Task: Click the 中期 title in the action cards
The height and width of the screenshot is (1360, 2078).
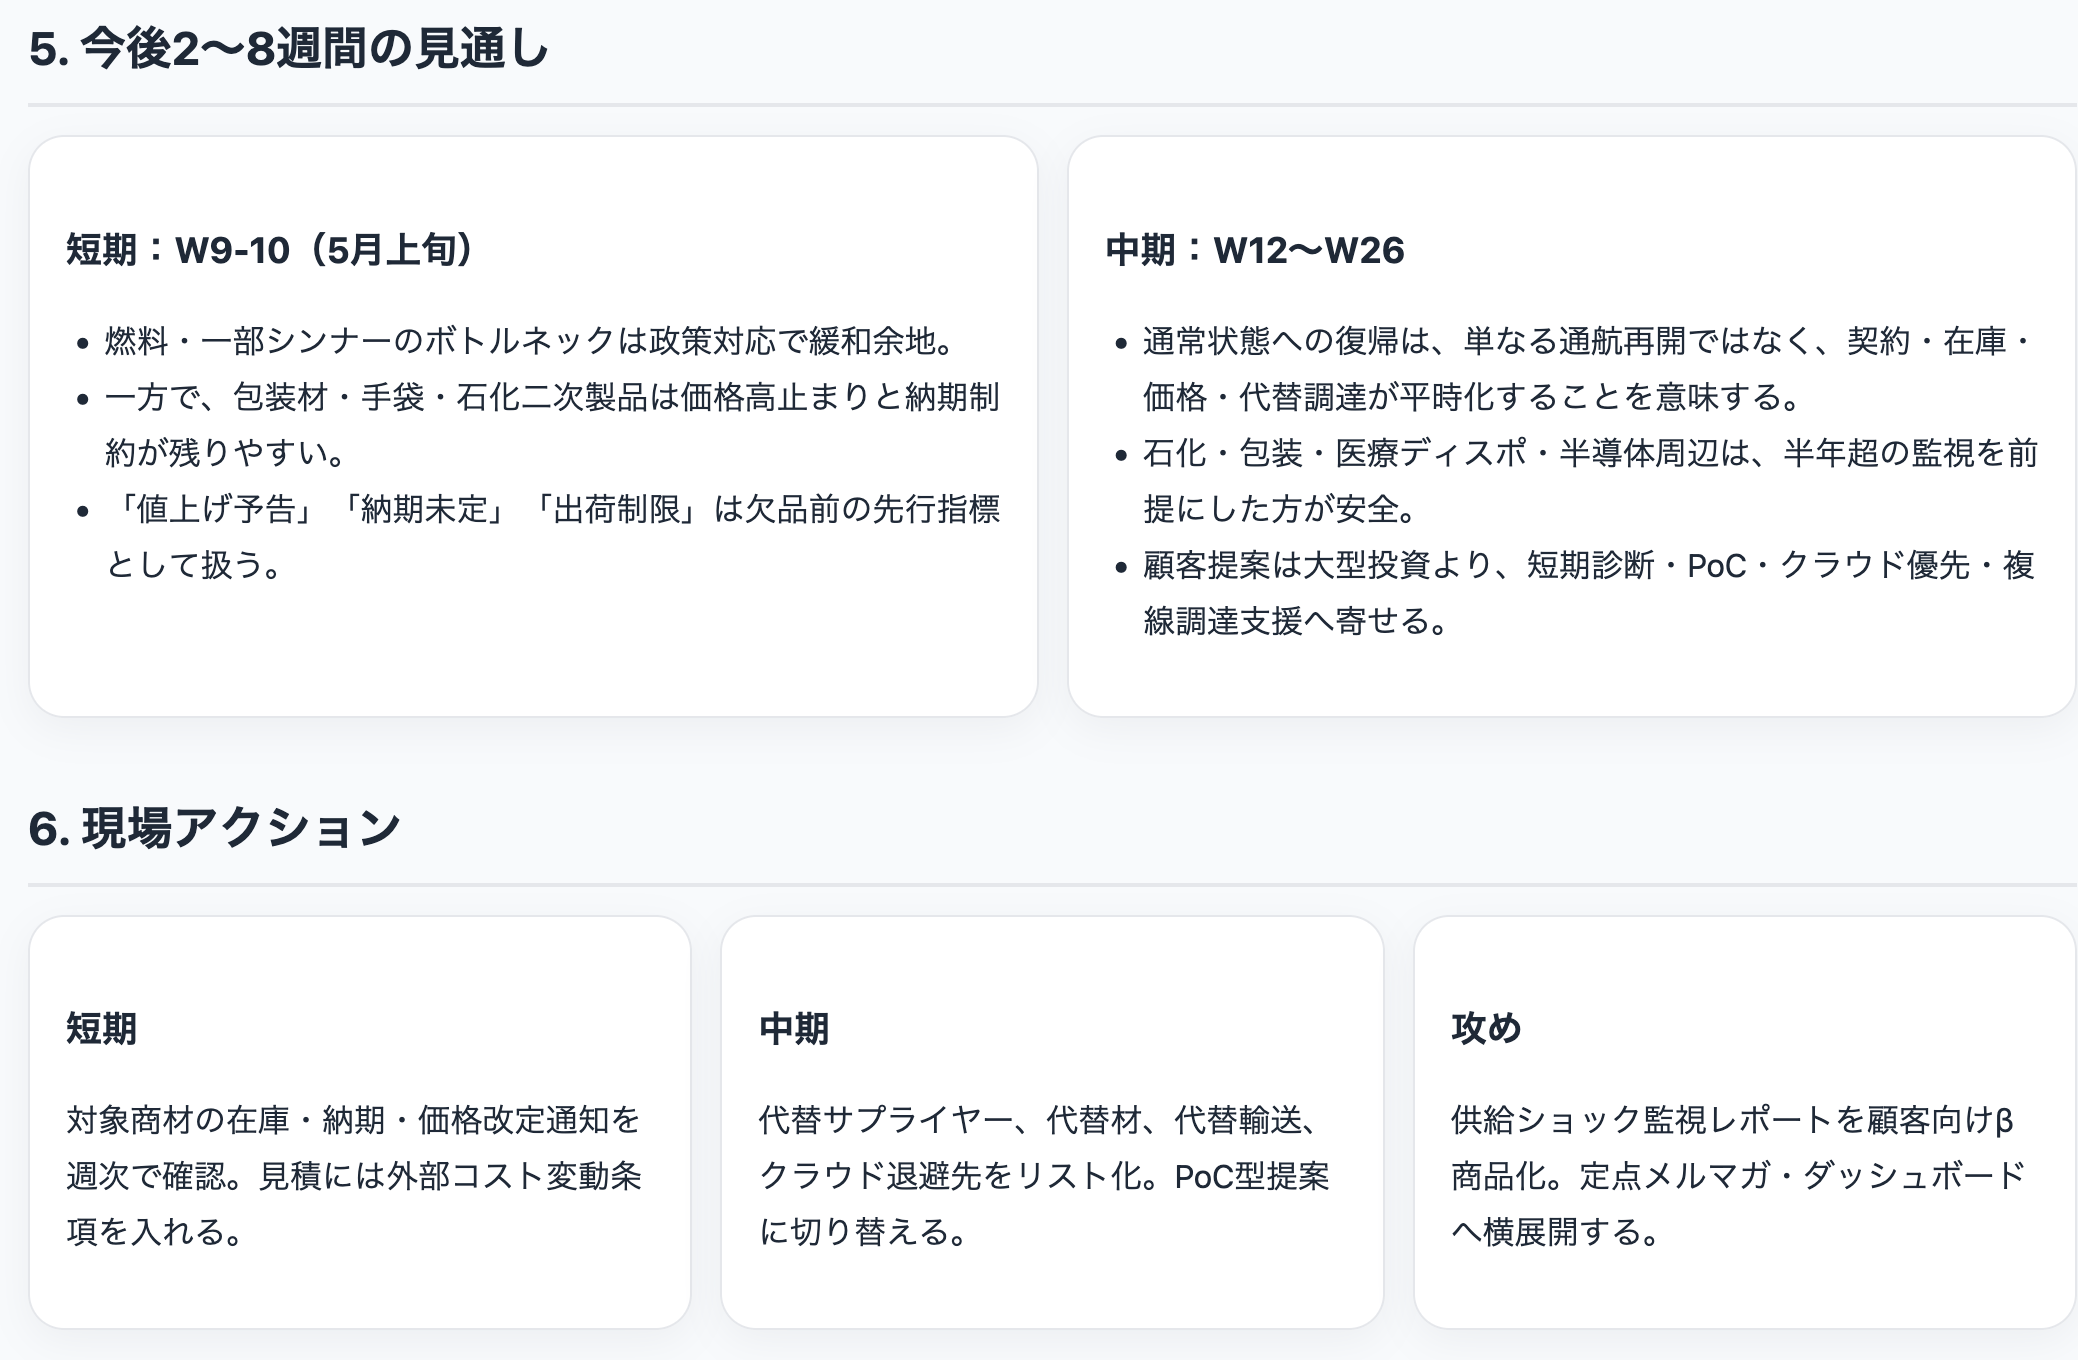Action: click(x=794, y=1028)
